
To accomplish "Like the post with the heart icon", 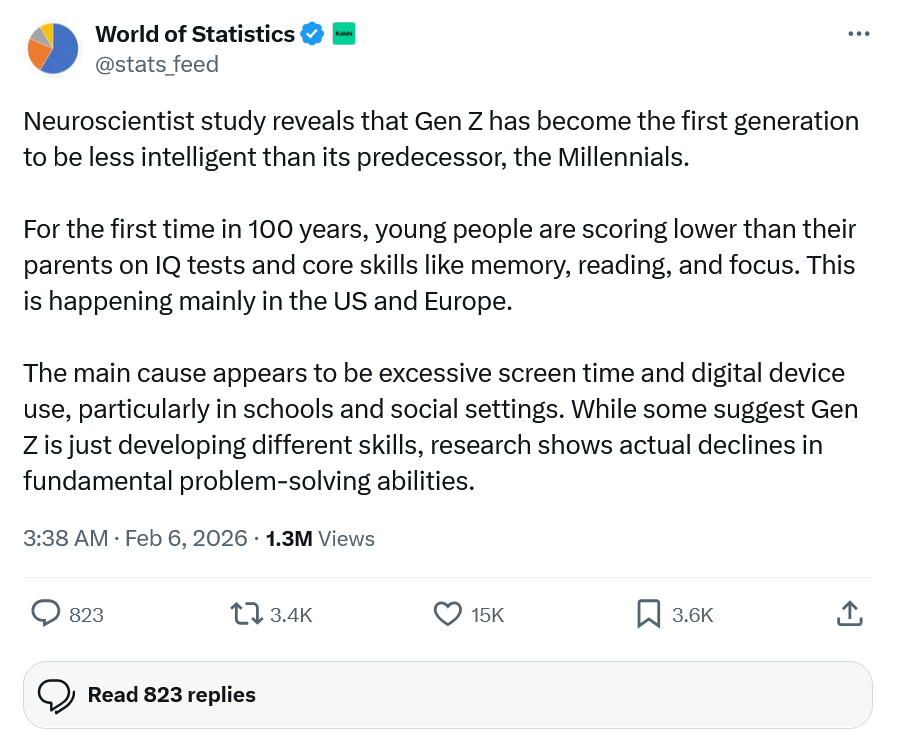I will [447, 614].
